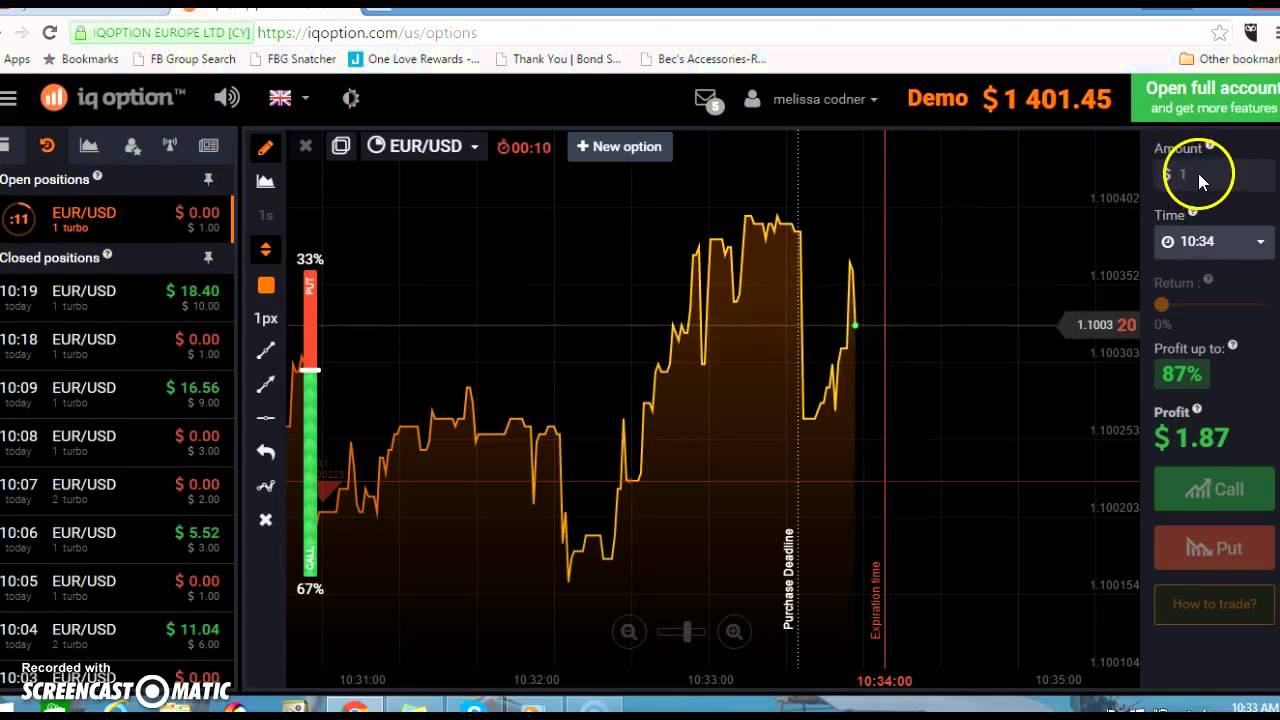1280x720 pixels.
Task: Pin the Open positions section
Action: [208, 179]
